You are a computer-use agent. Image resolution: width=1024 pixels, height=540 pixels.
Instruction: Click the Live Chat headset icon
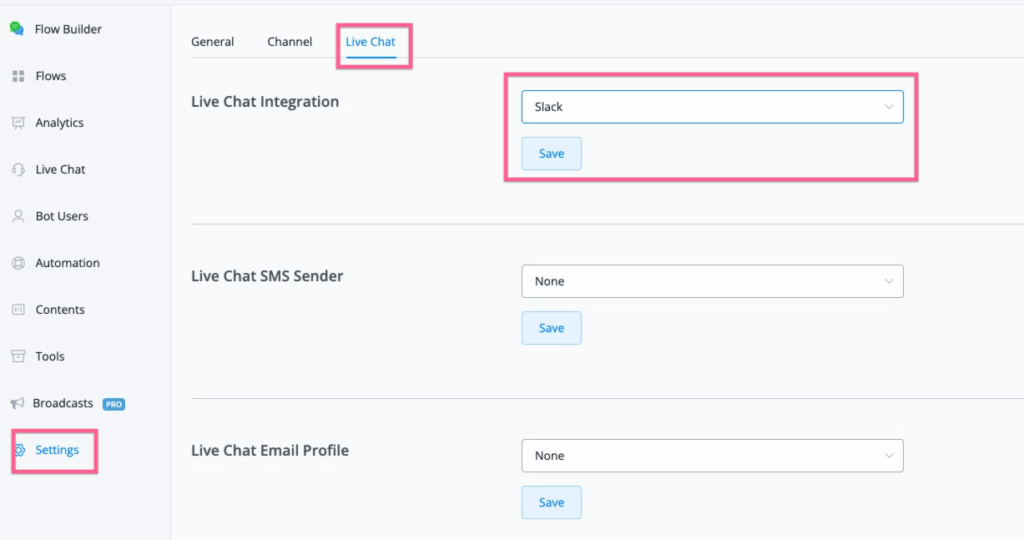[18, 170]
